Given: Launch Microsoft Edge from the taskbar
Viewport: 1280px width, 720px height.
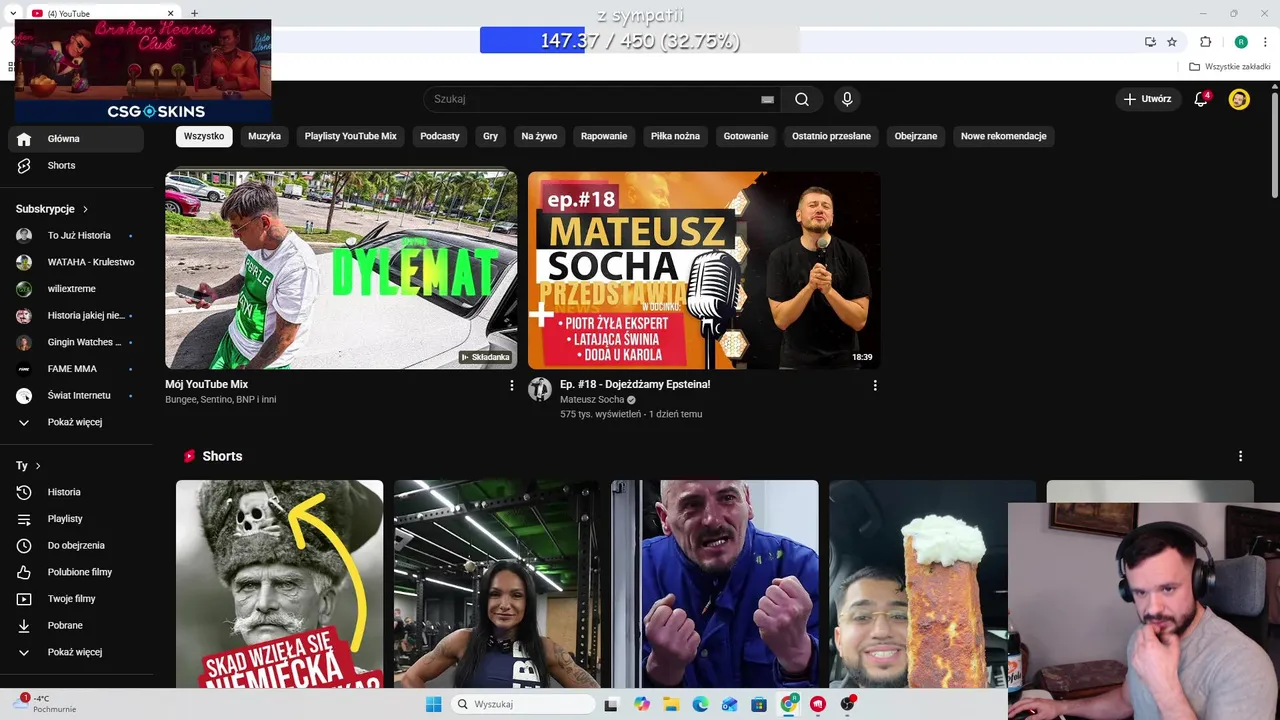Looking at the screenshot, I should [700, 704].
